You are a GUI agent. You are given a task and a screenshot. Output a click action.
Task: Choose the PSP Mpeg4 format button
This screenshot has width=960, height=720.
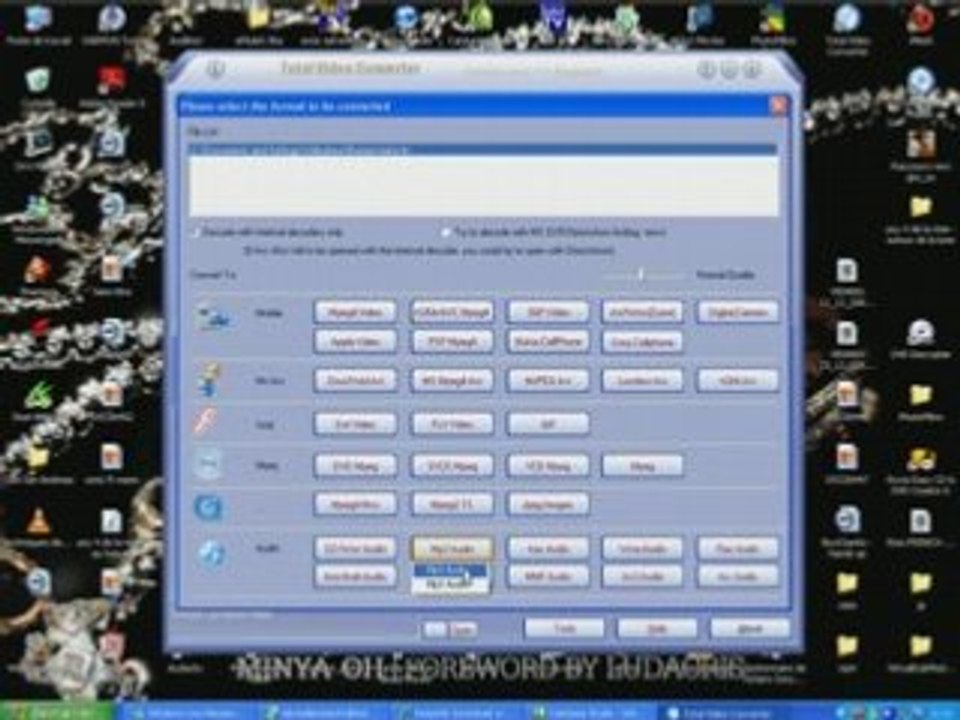coord(452,341)
